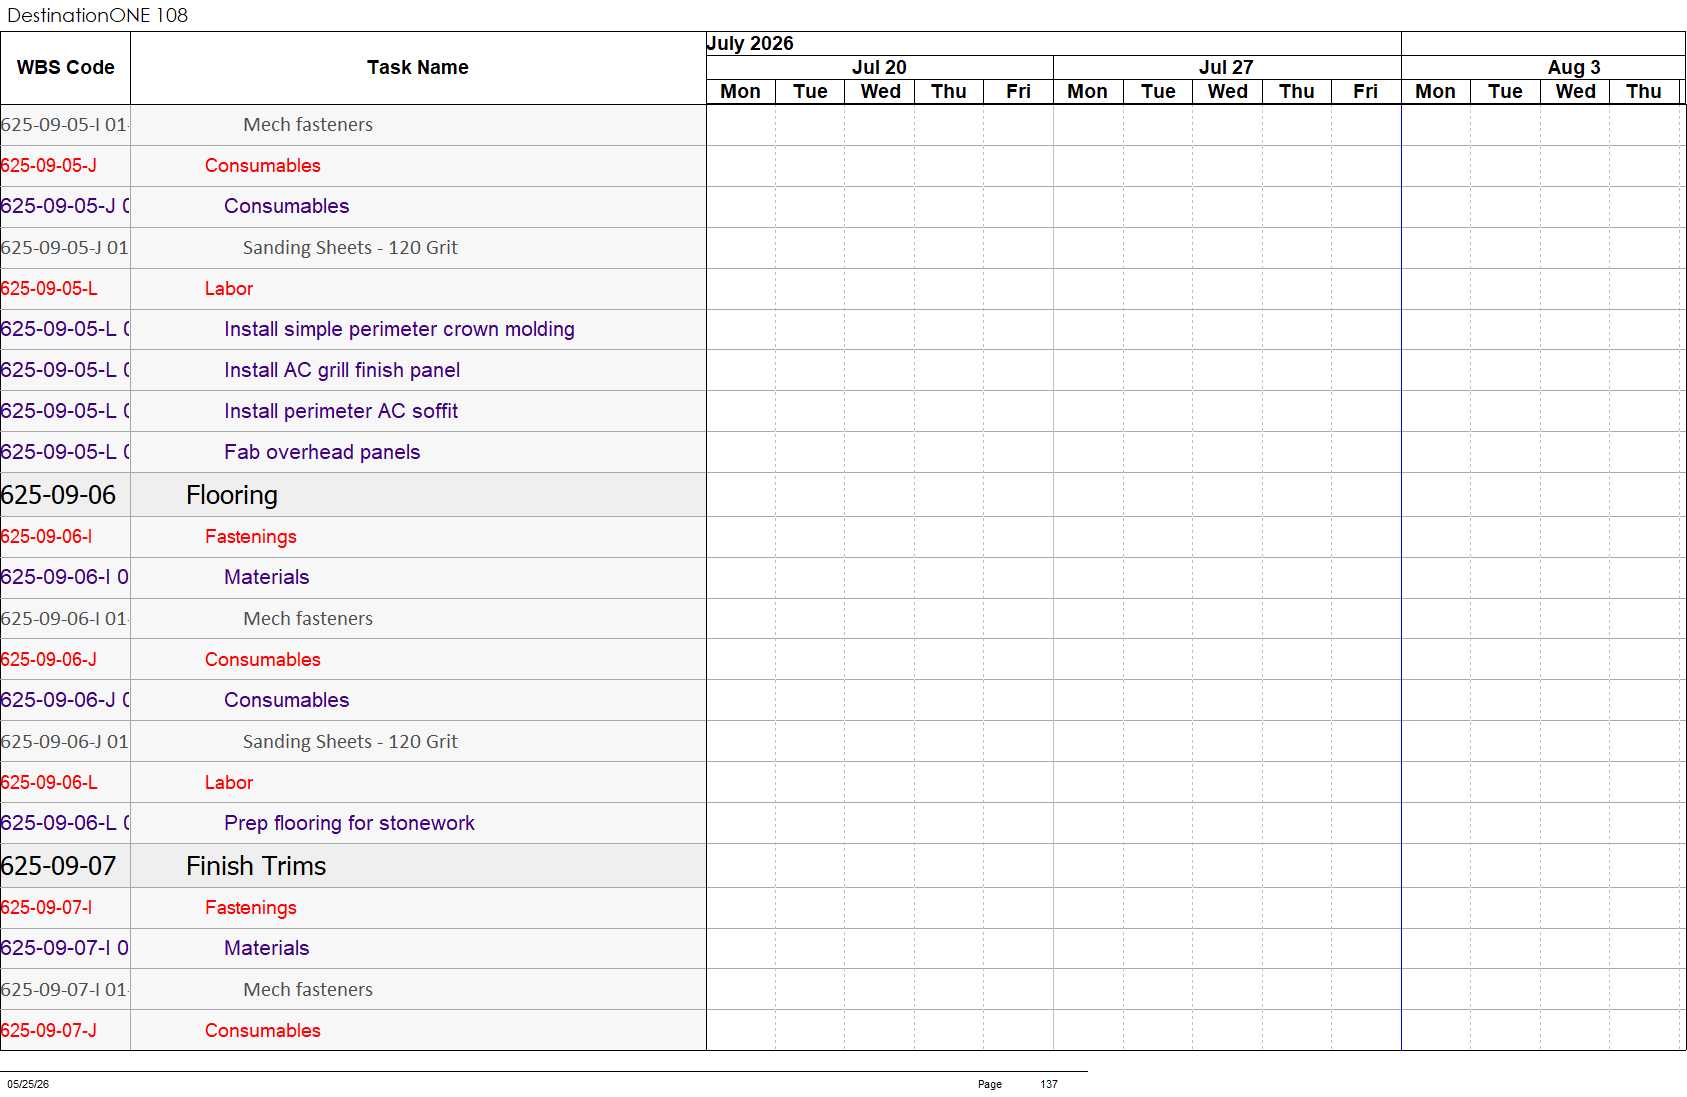Click the DestinationONE 108 project title

point(97,15)
